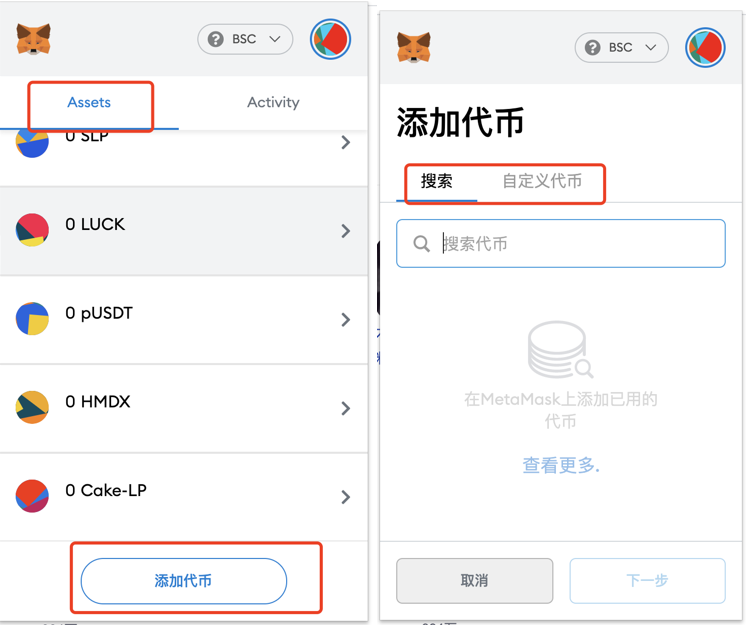Click the 取消 cancel button
Viewport: 746px width, 626px height.
tap(474, 581)
